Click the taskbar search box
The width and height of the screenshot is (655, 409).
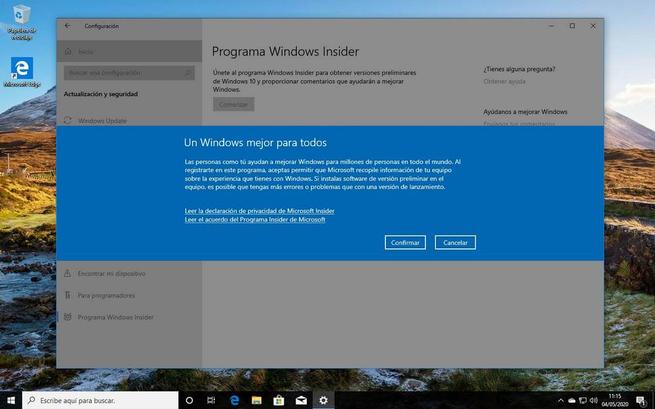(100, 400)
